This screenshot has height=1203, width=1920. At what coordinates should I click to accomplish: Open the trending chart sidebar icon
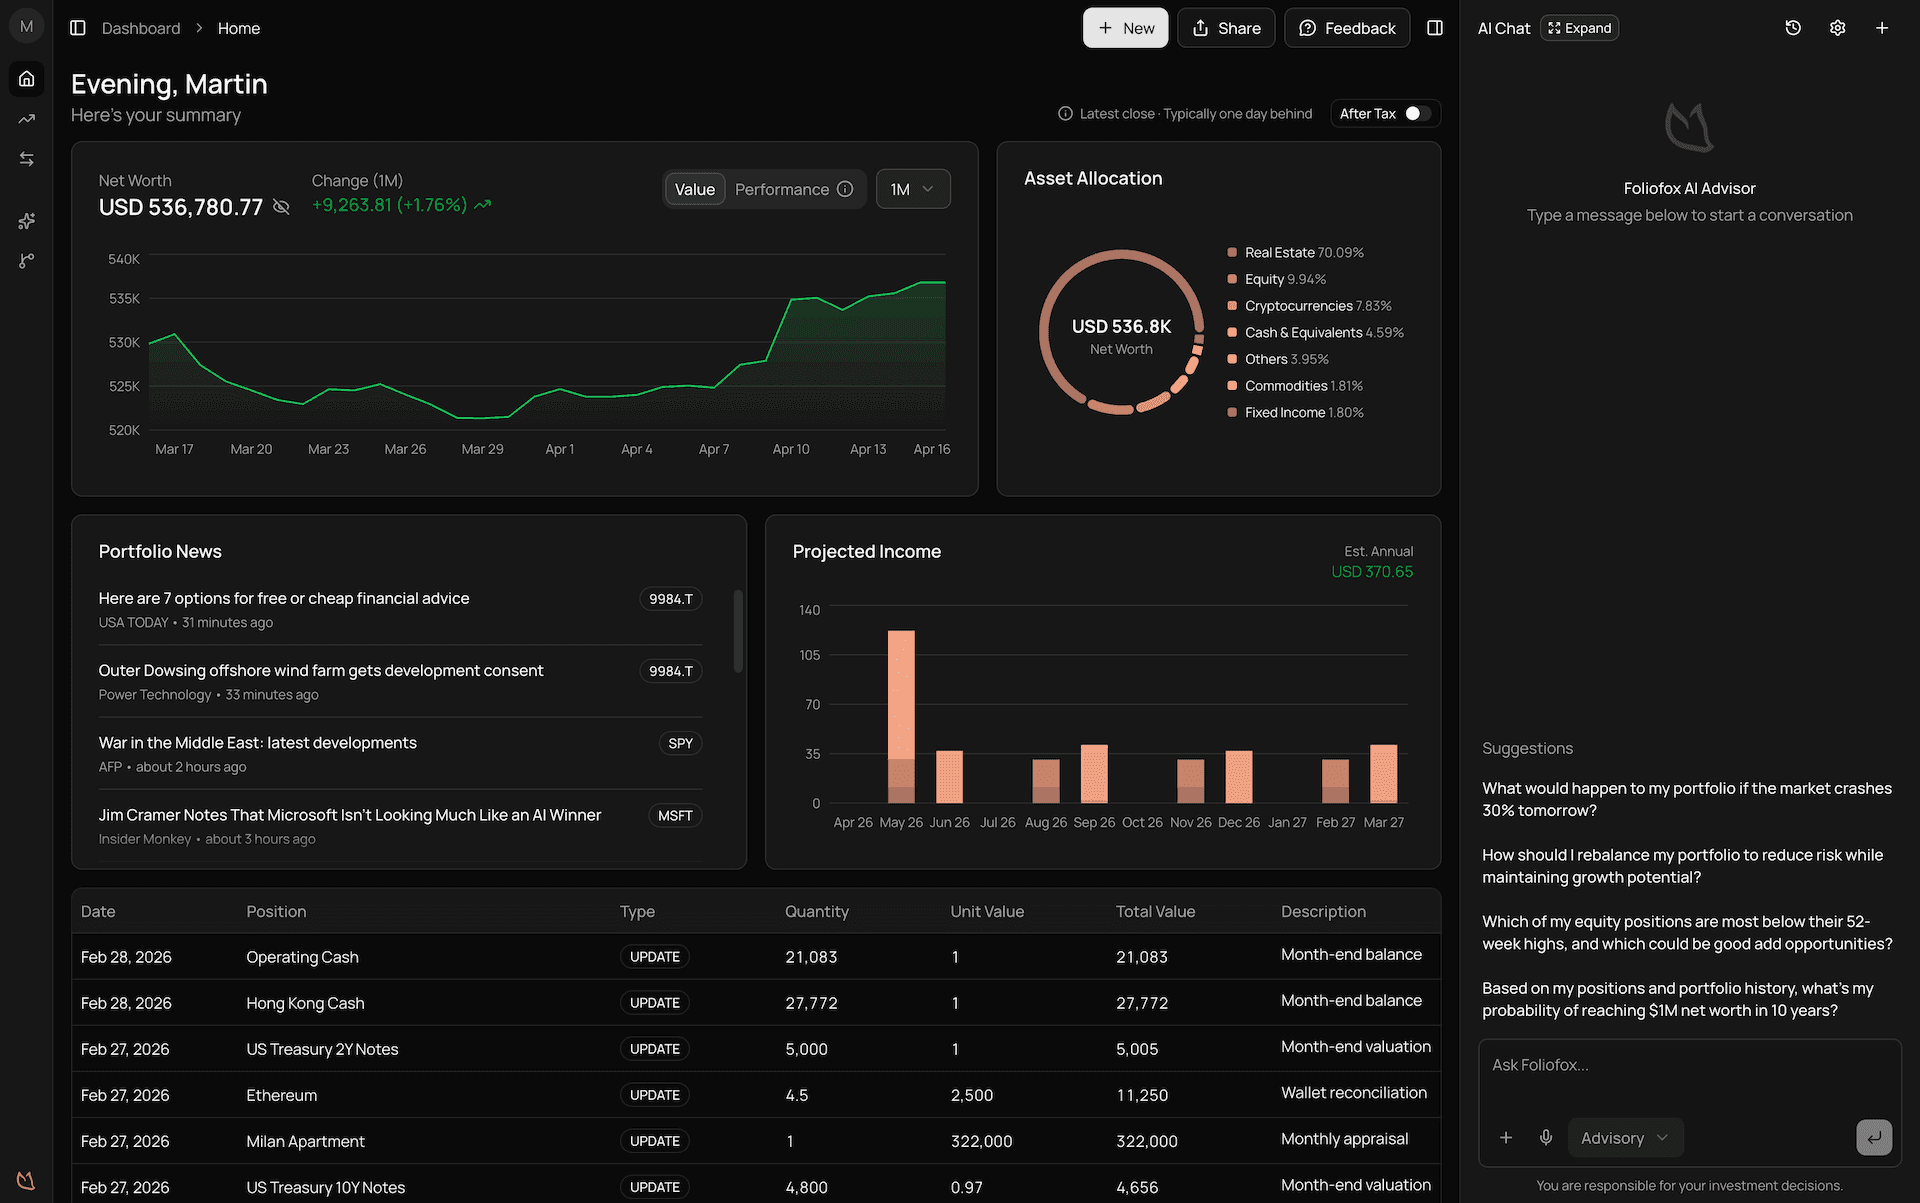(x=27, y=119)
